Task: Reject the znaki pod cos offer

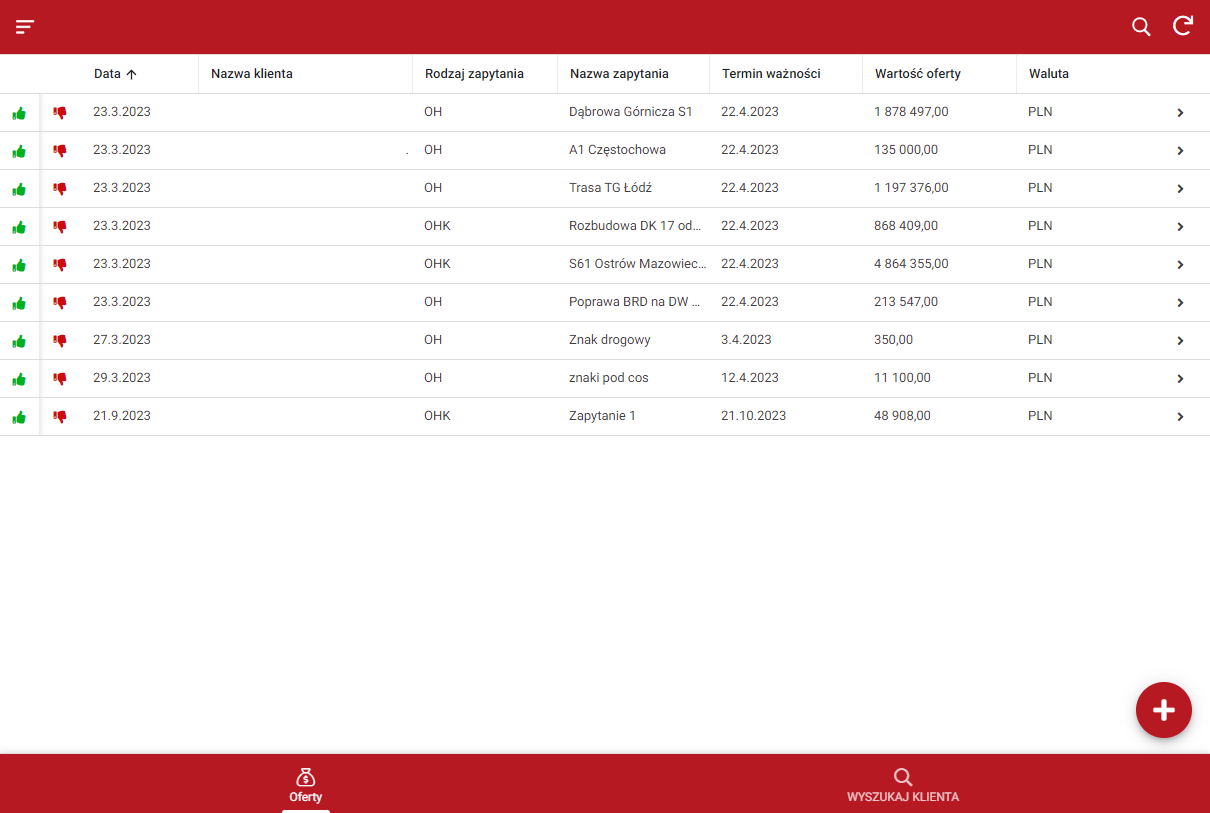Action: [x=60, y=379]
